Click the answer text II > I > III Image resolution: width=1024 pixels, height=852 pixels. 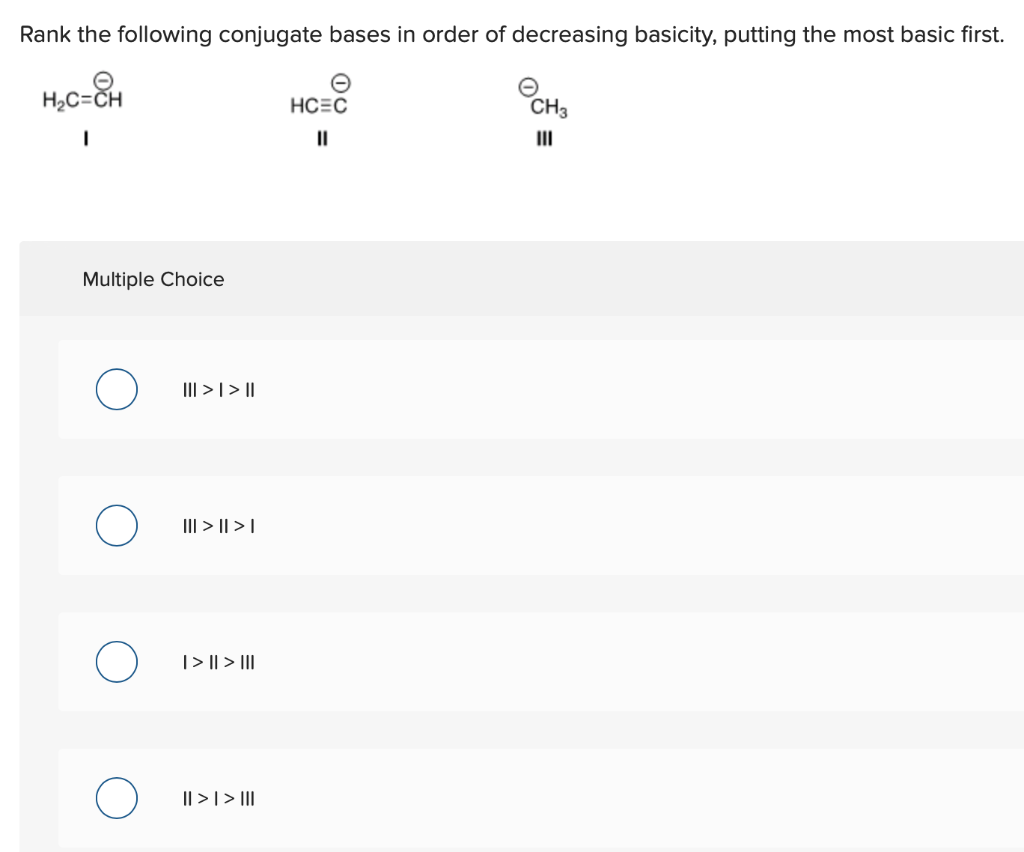[x=219, y=798]
